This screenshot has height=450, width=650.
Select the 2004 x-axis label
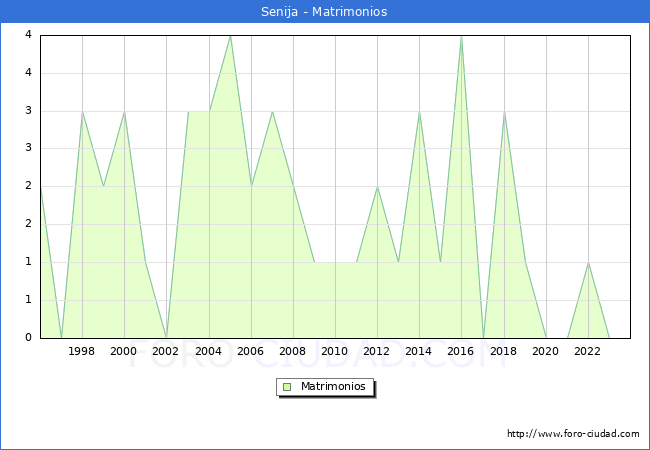coord(208,351)
